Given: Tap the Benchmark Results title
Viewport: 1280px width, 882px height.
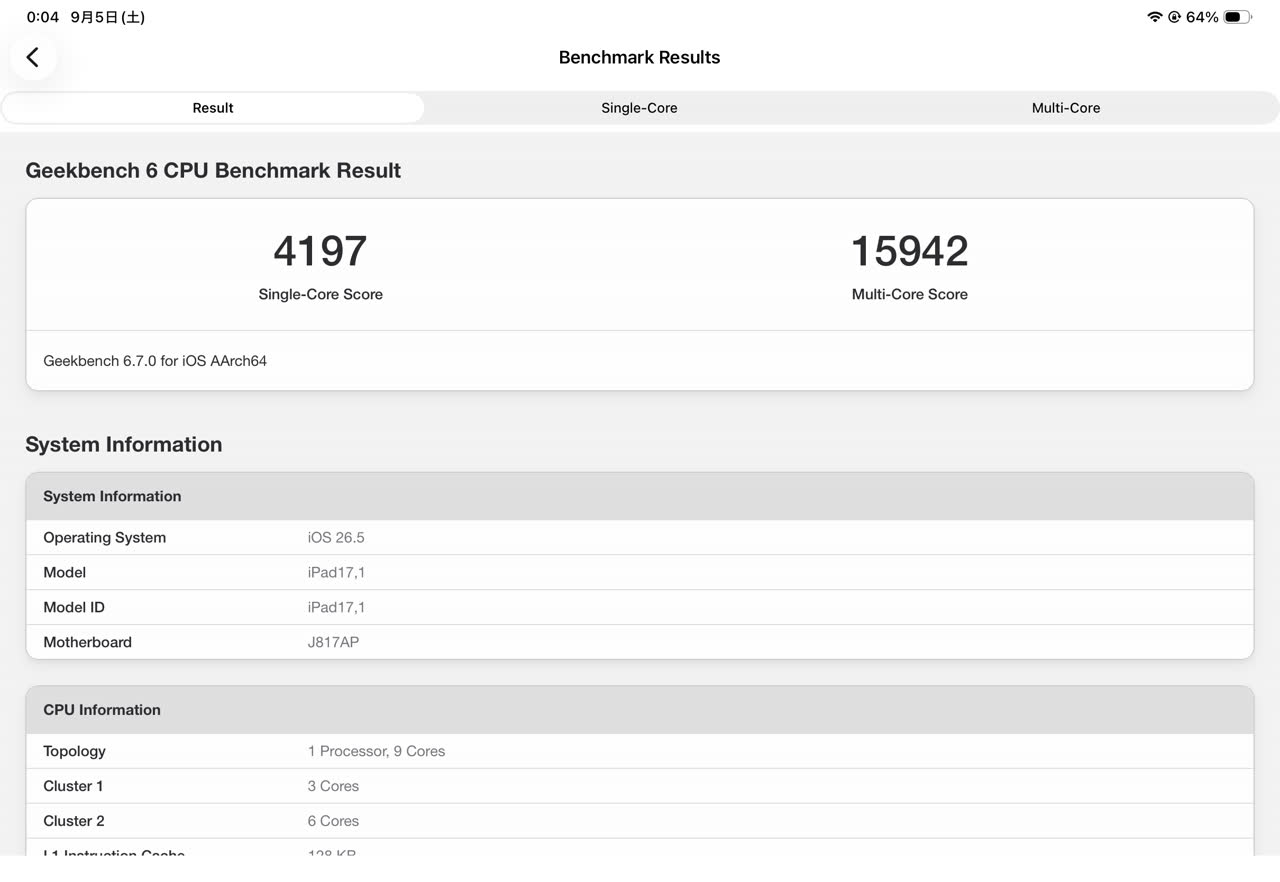Looking at the screenshot, I should click(640, 57).
